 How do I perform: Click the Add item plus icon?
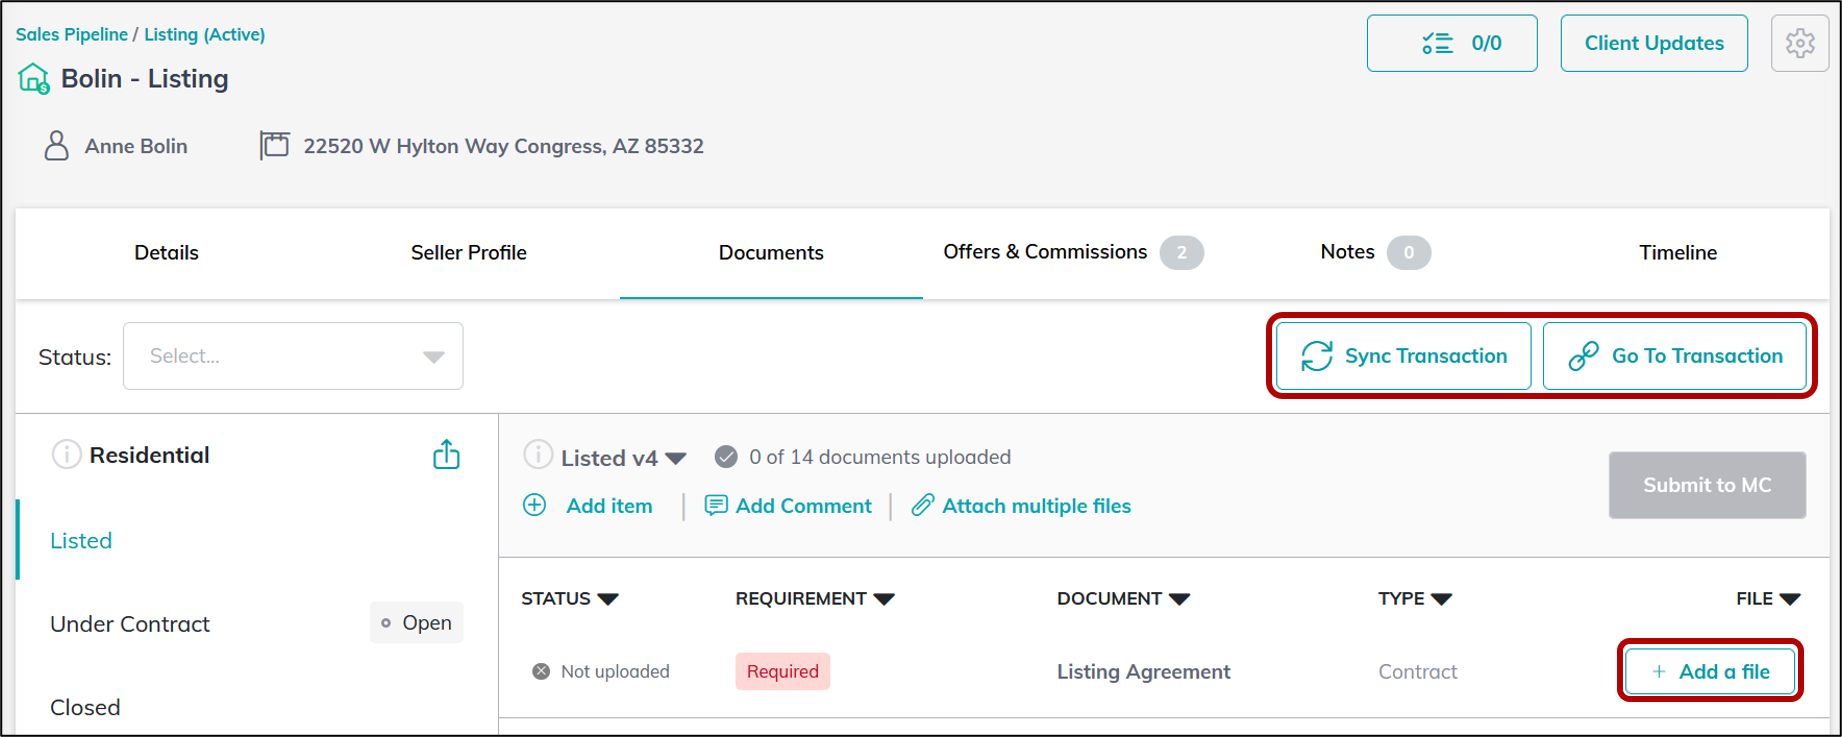coord(535,505)
